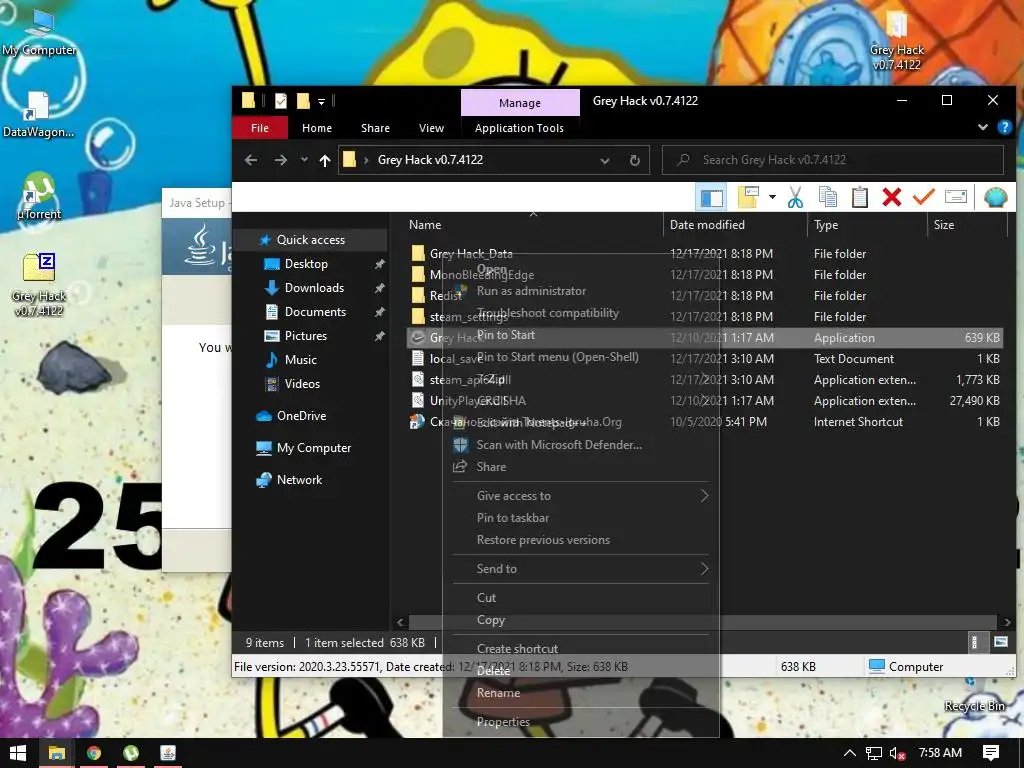
Task: Open the blue Help question mark
Action: (1004, 127)
